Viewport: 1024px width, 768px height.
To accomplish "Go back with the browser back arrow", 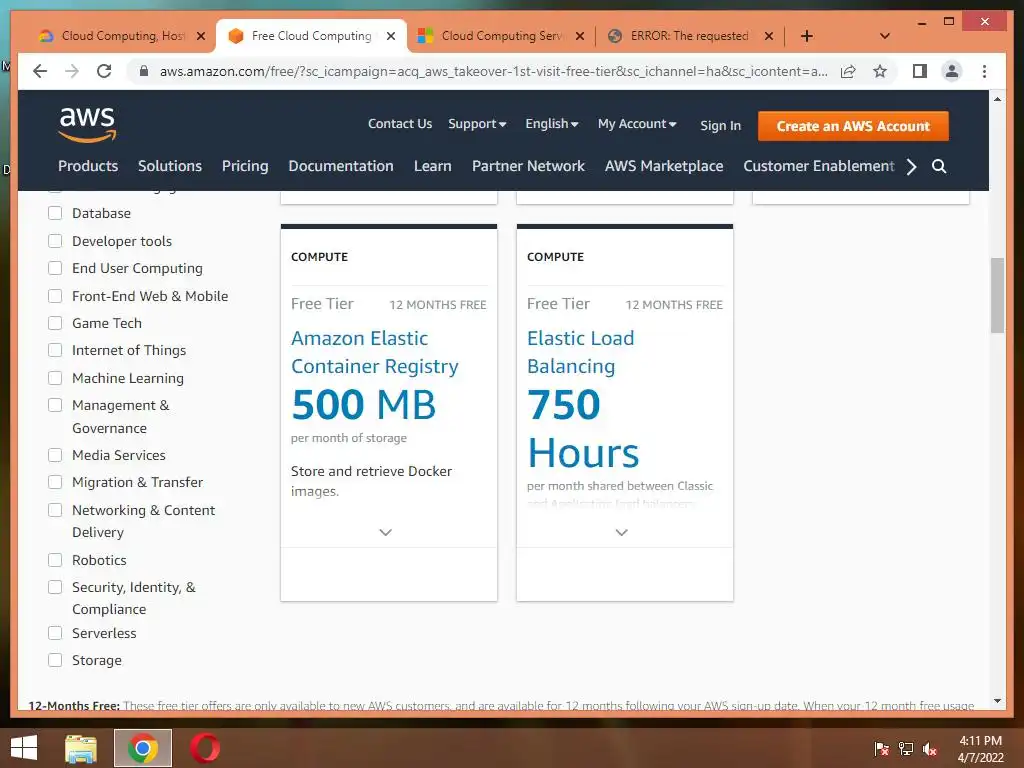I will [40, 71].
